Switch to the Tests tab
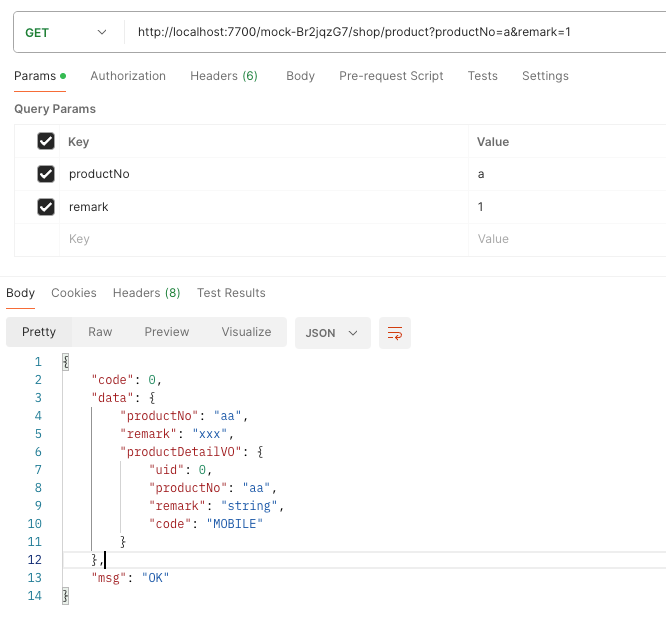Screen dimensions: 666x624 pyautogui.click(x=483, y=76)
